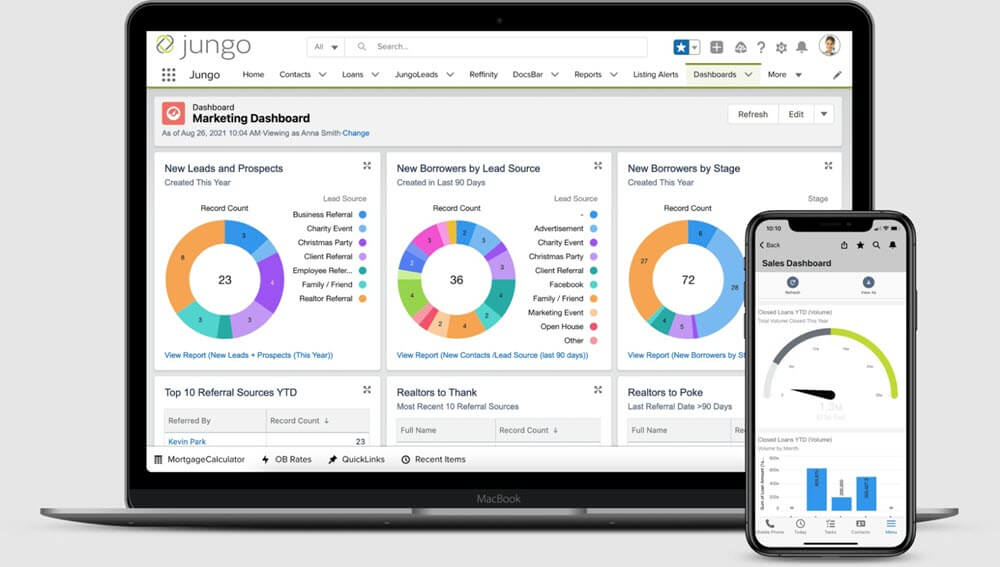Screen dimensions: 1000x567
Task: Open the Help question mark icon
Action: pyautogui.click(x=761, y=47)
